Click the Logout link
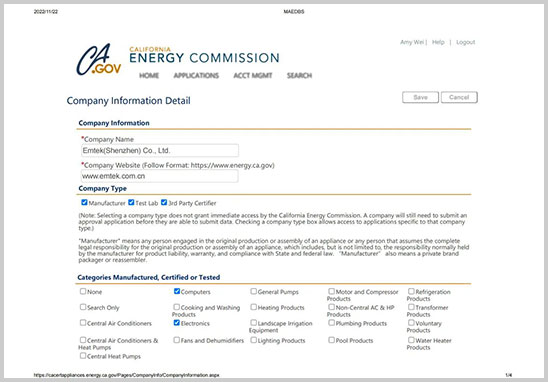Screen dimensions: 548x382 click(466, 42)
